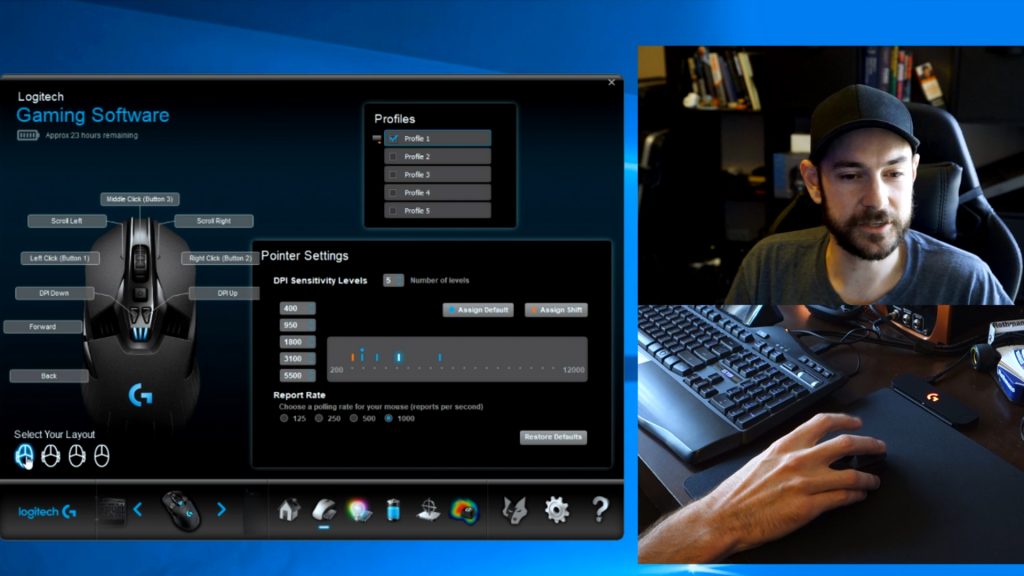Open the lighting settings bulb icon
The image size is (1024, 576).
click(358, 510)
